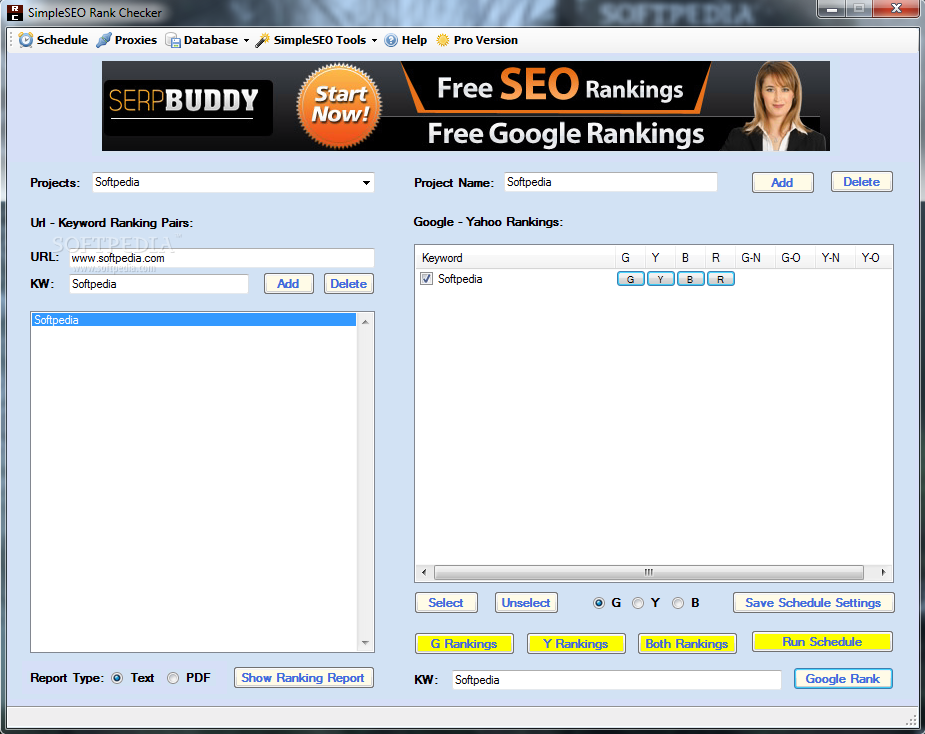Open the Pro Version menu item
925x734 pixels.
coord(477,40)
